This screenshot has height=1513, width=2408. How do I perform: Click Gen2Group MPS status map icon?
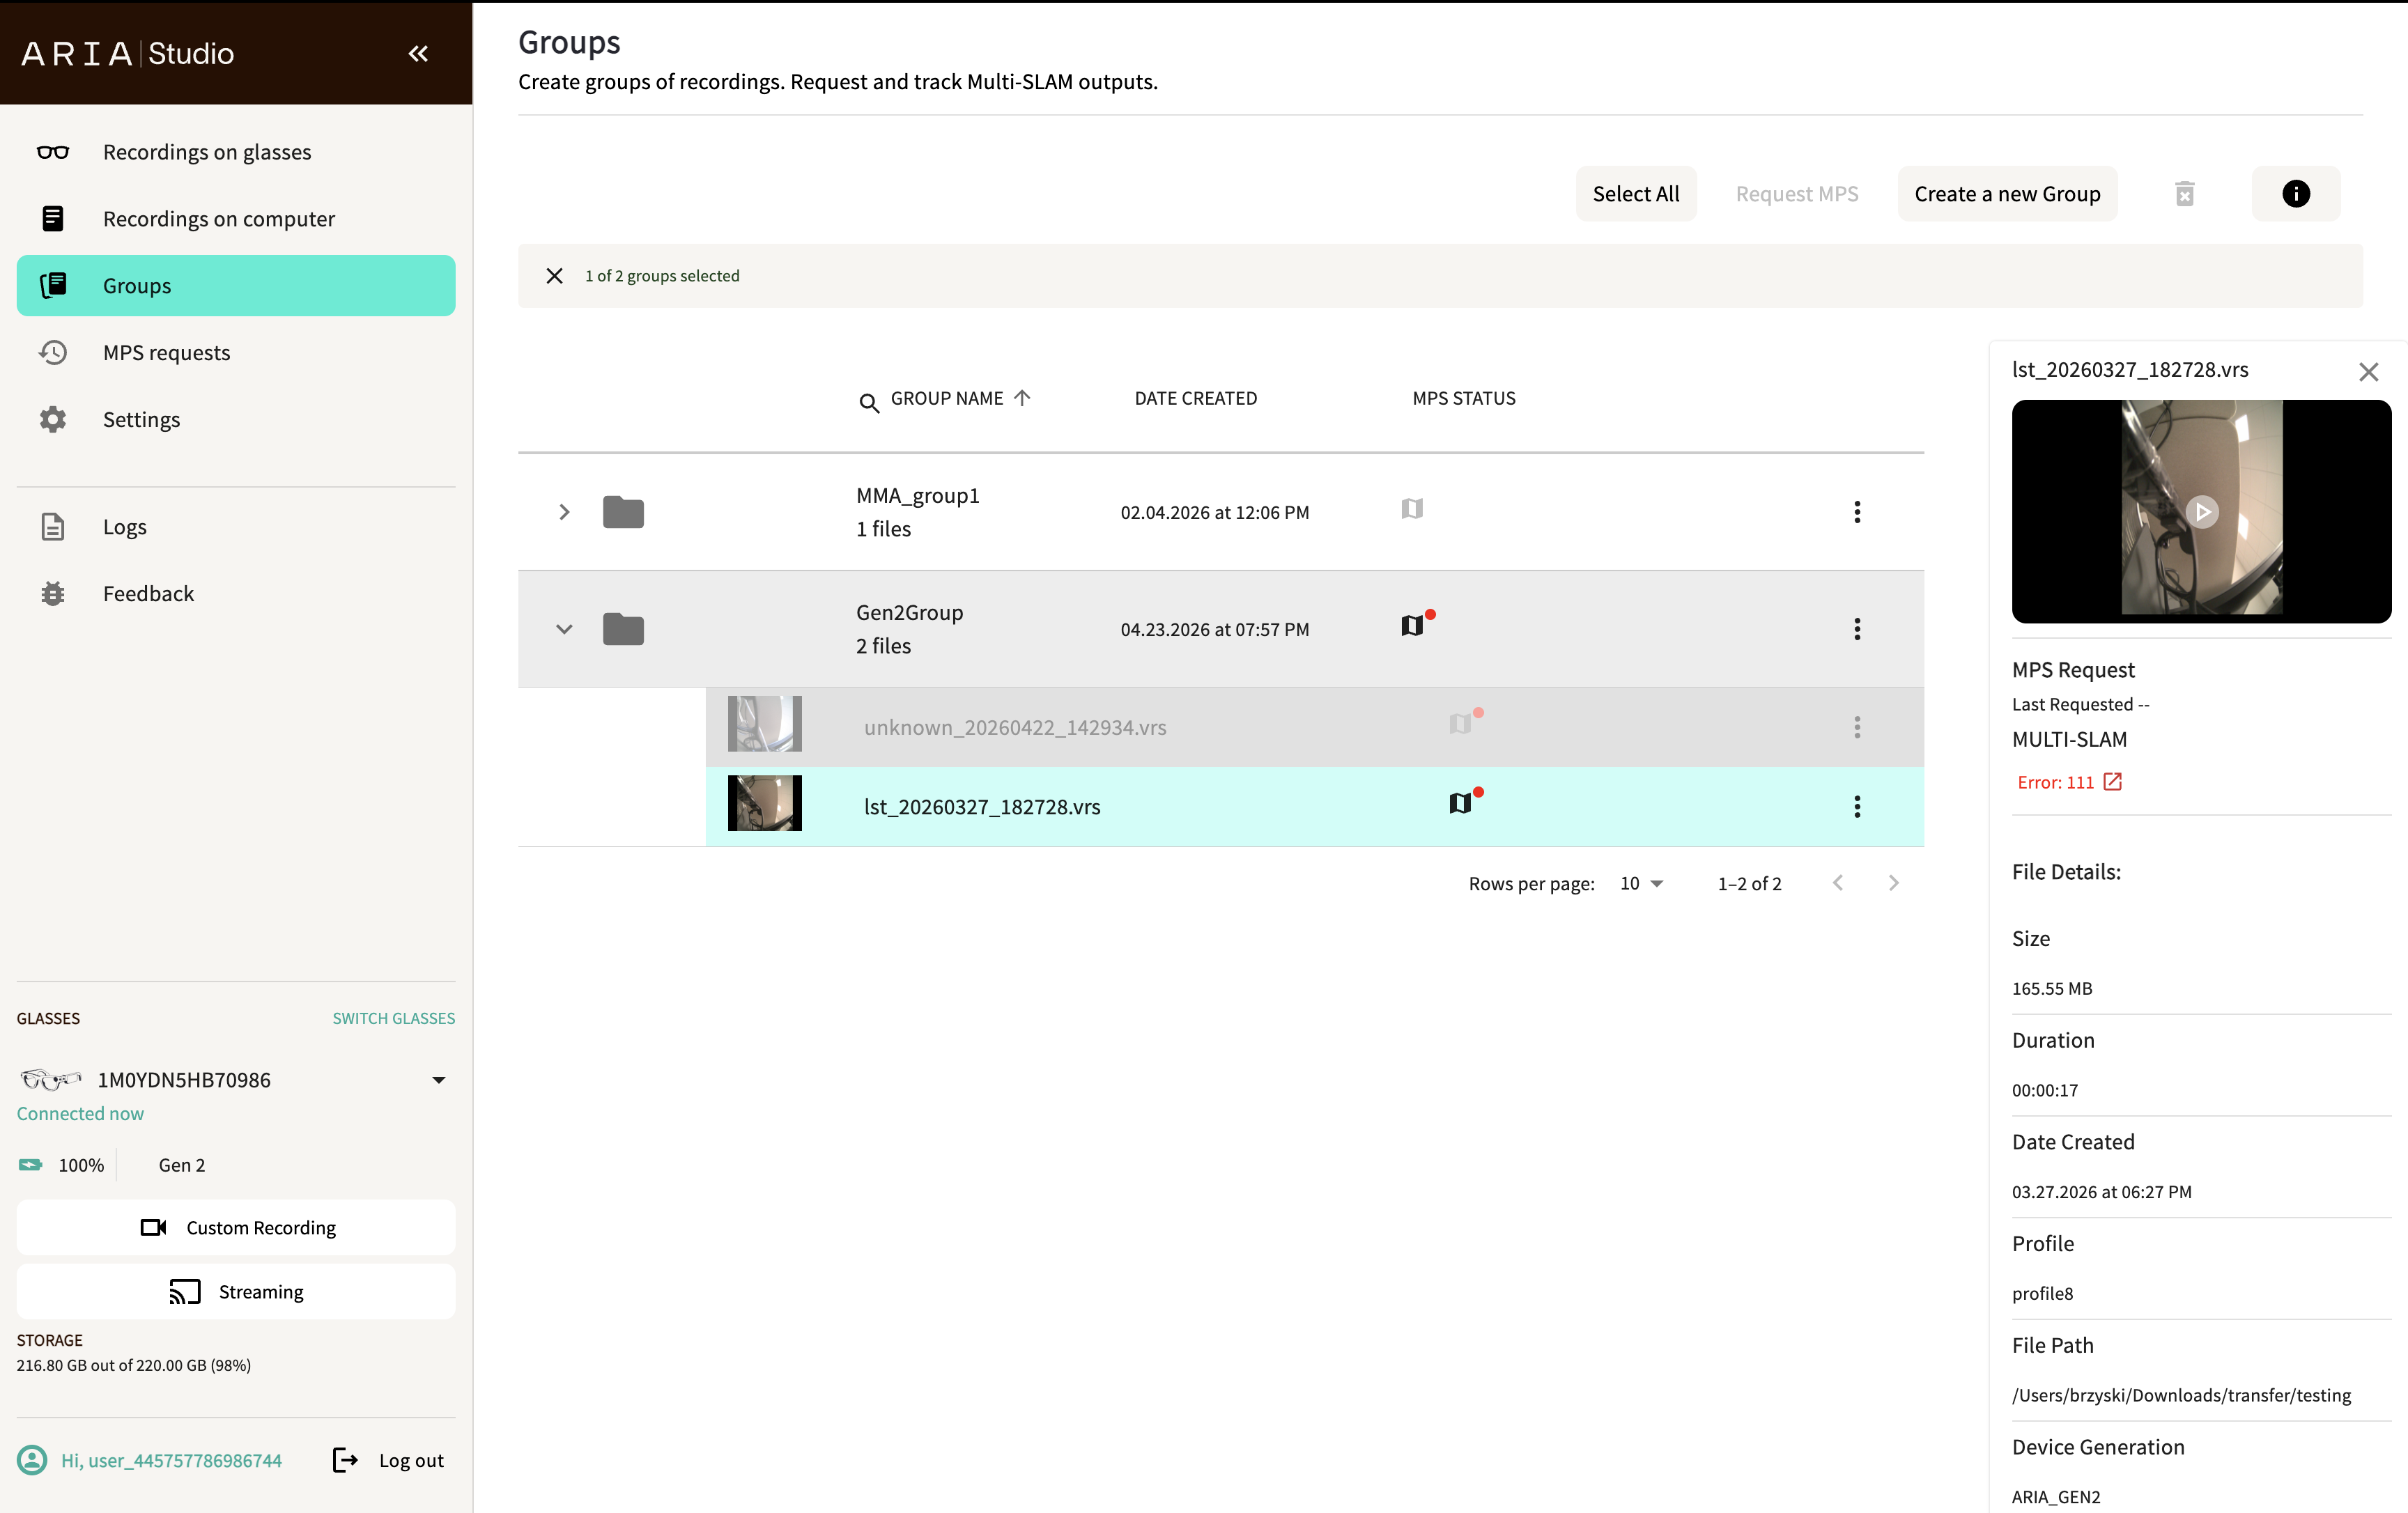coord(1414,625)
